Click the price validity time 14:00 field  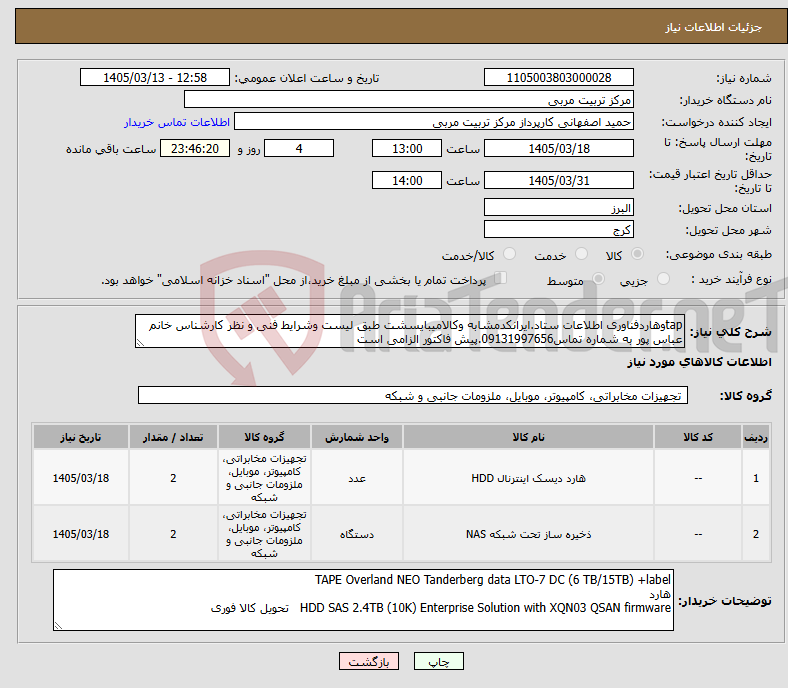[407, 180]
